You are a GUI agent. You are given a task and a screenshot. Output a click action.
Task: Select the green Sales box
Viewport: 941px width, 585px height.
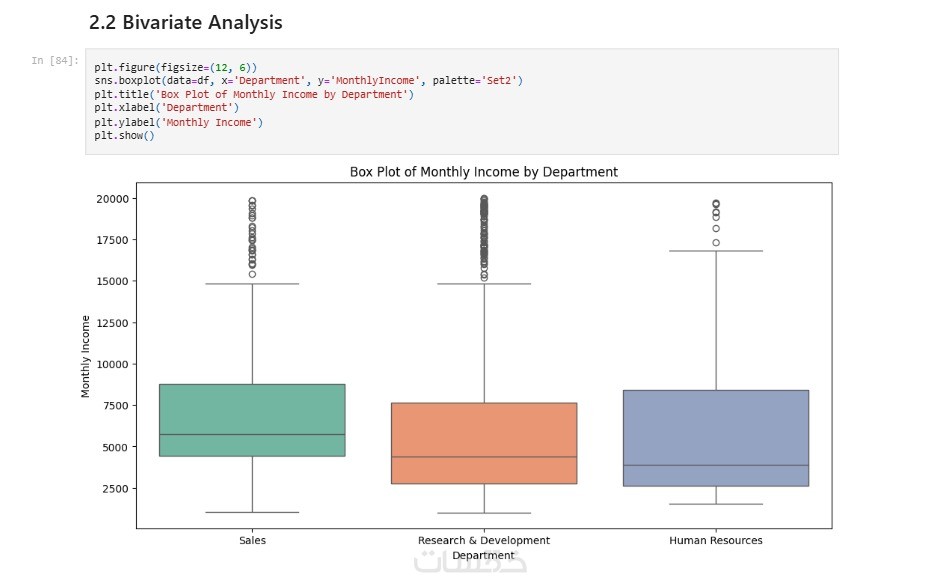point(252,420)
